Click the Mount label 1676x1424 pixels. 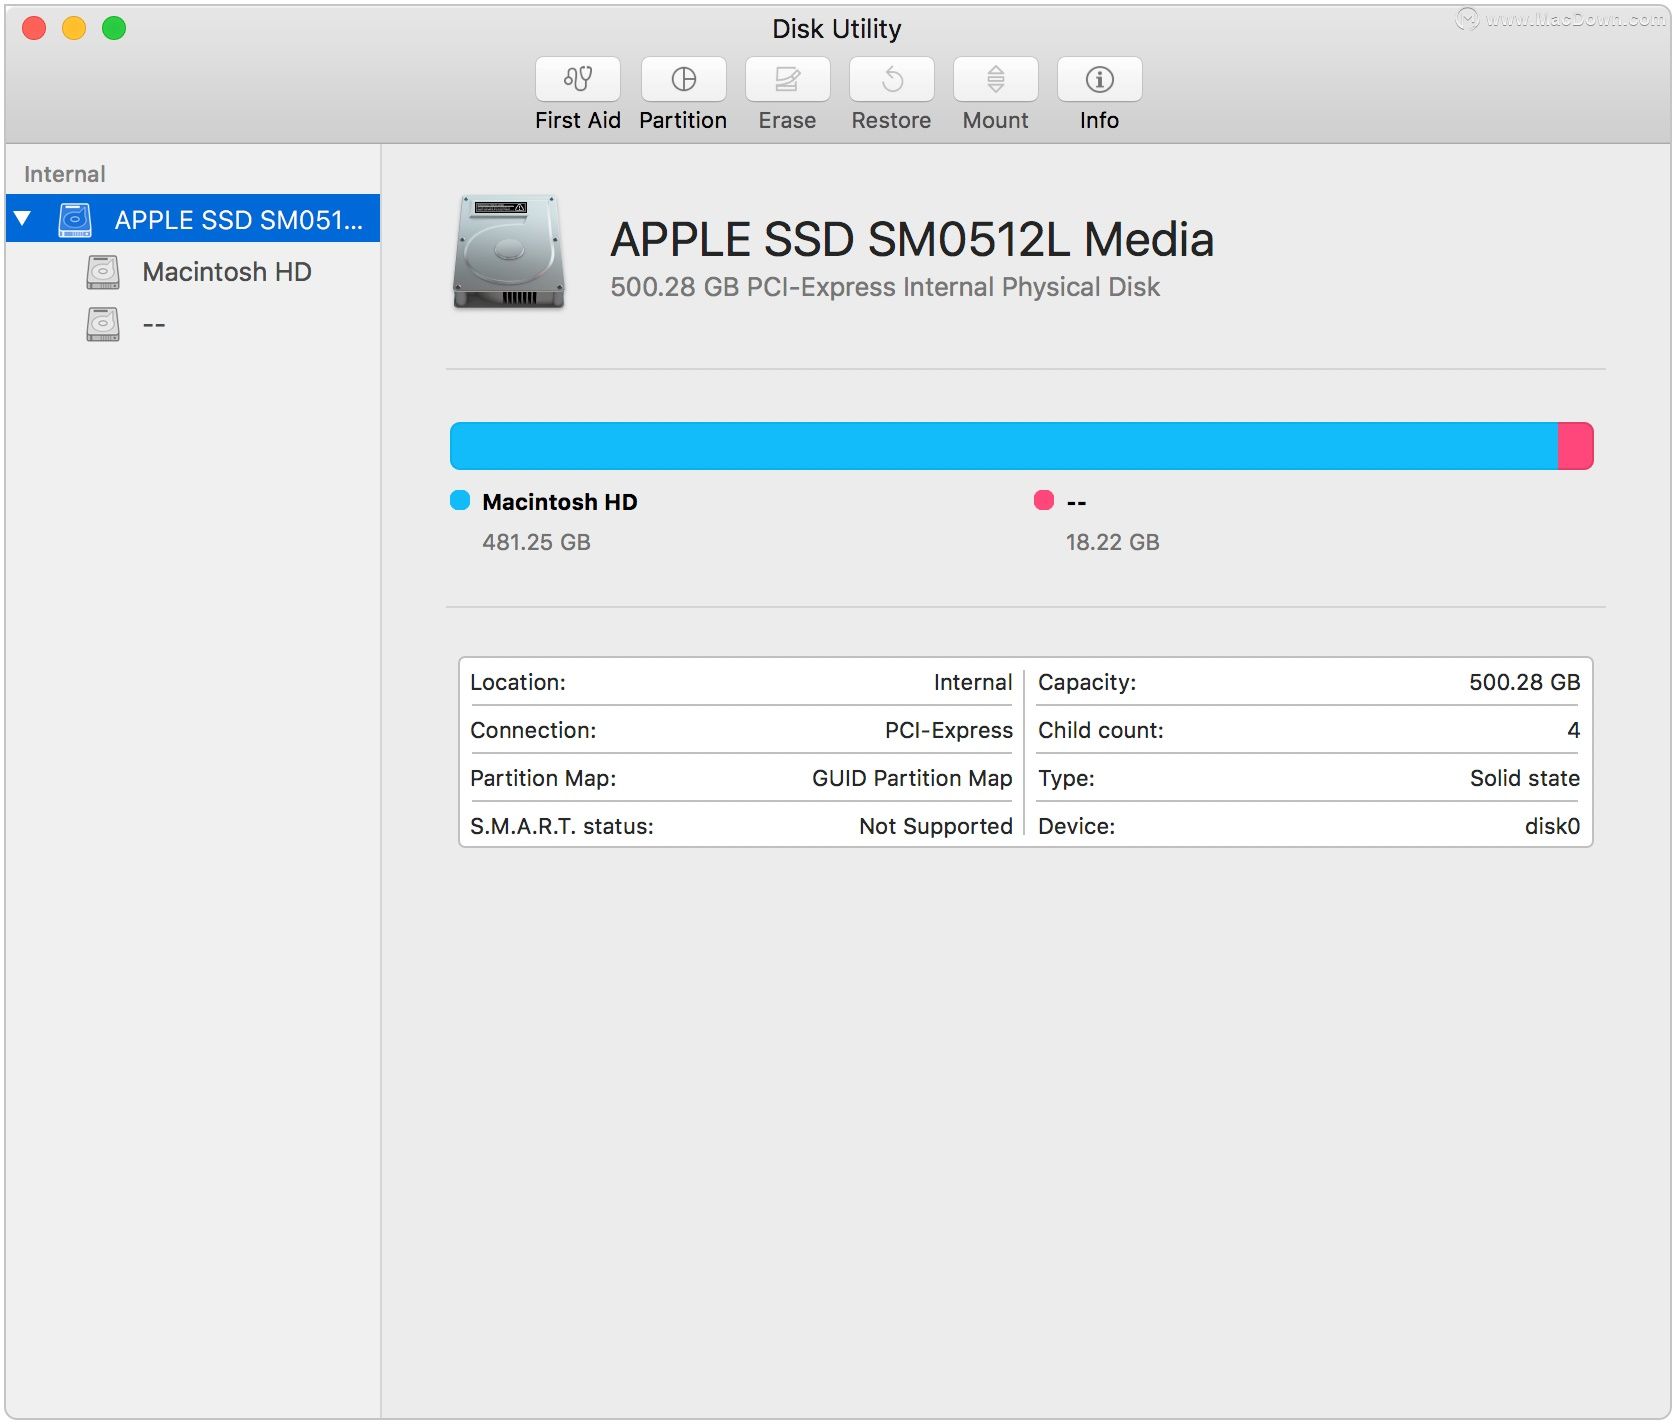pos(995,120)
